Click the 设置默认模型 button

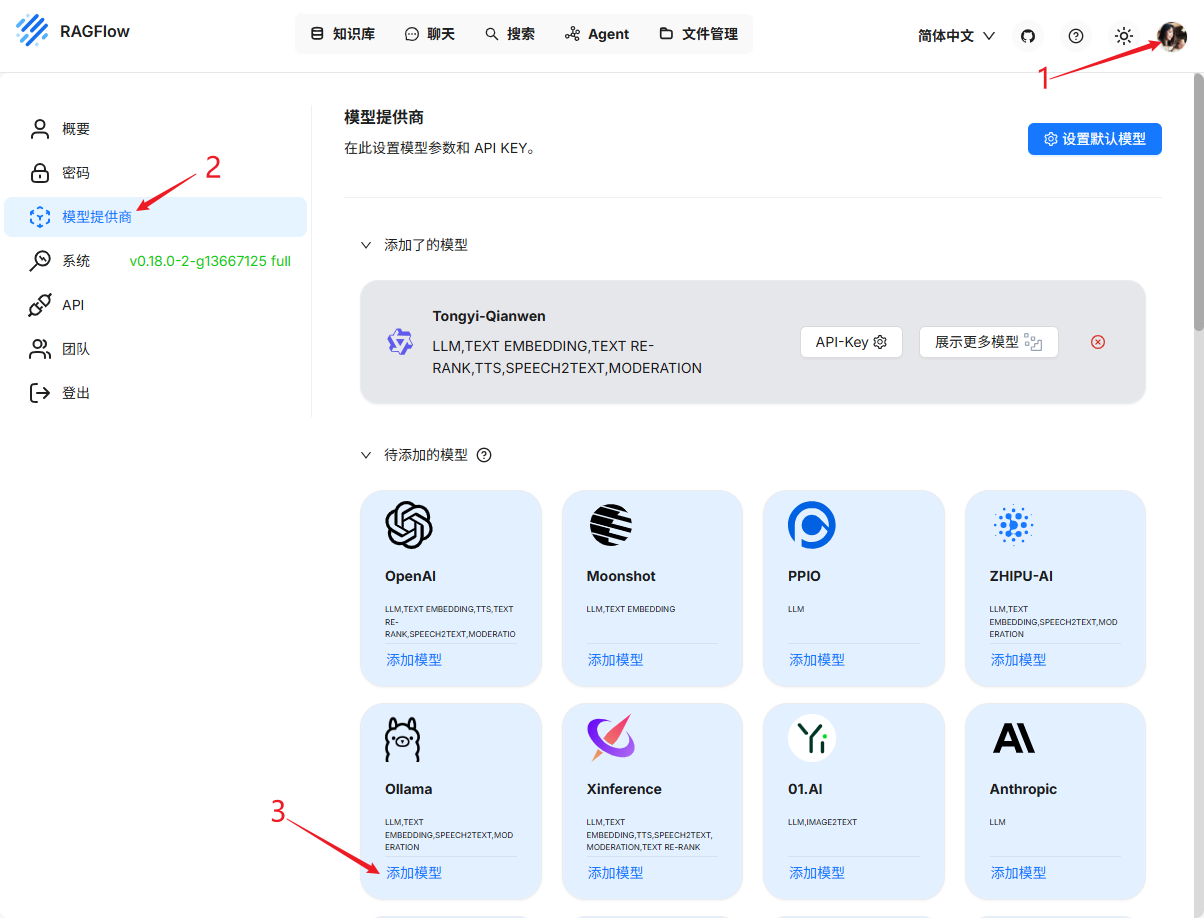(x=1095, y=139)
